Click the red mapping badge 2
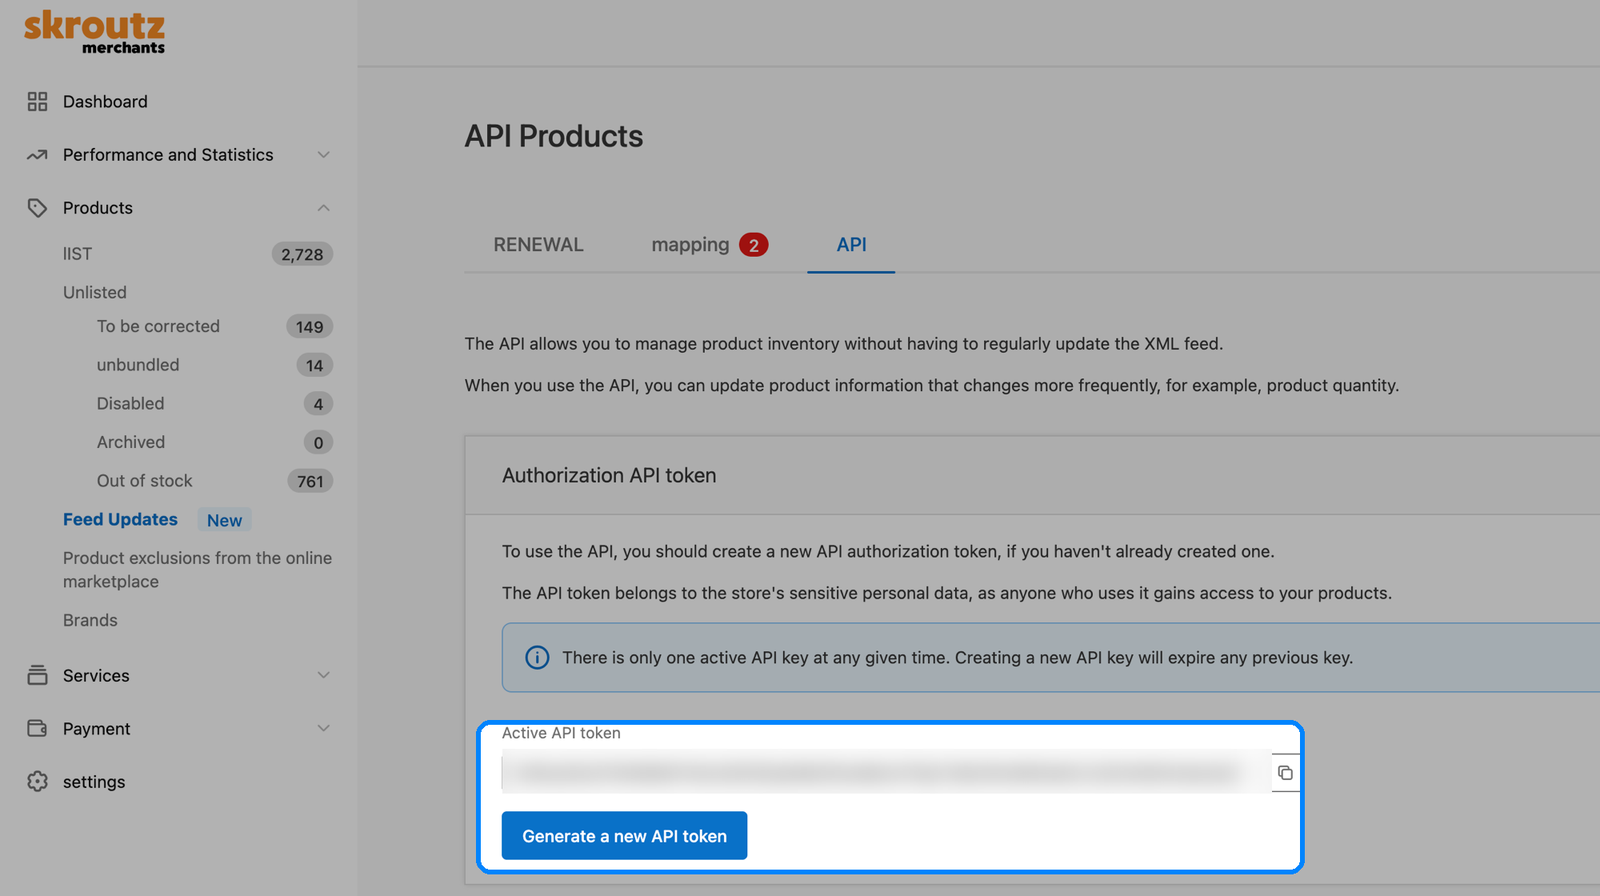The width and height of the screenshot is (1600, 896). [753, 245]
